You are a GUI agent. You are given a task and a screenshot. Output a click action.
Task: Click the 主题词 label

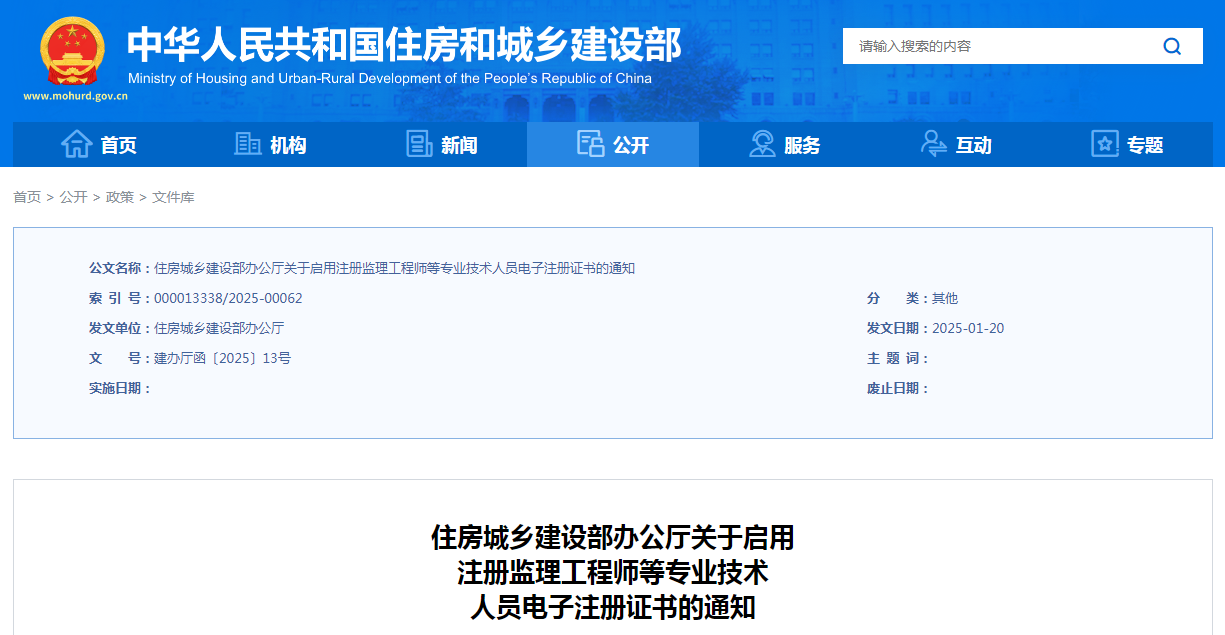pyautogui.click(x=898, y=358)
